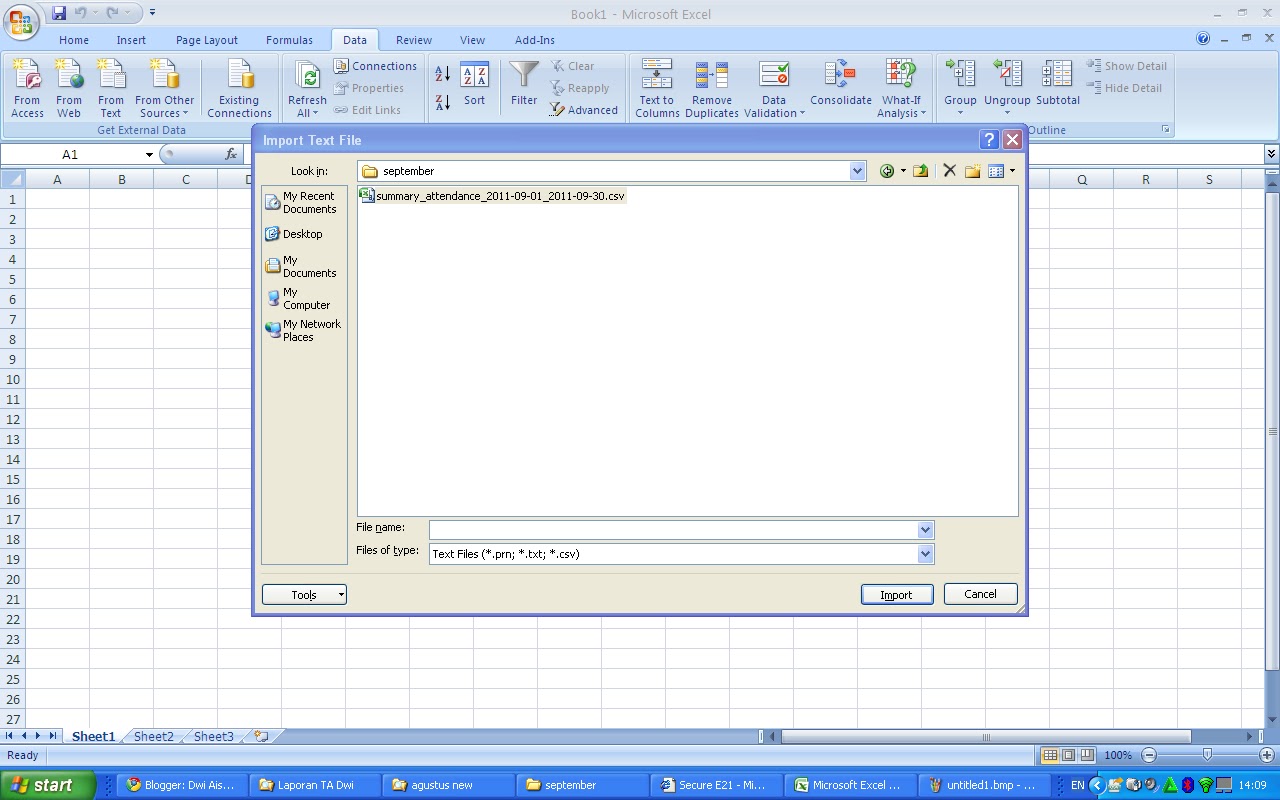Click Advanced filter option

[x=584, y=110]
